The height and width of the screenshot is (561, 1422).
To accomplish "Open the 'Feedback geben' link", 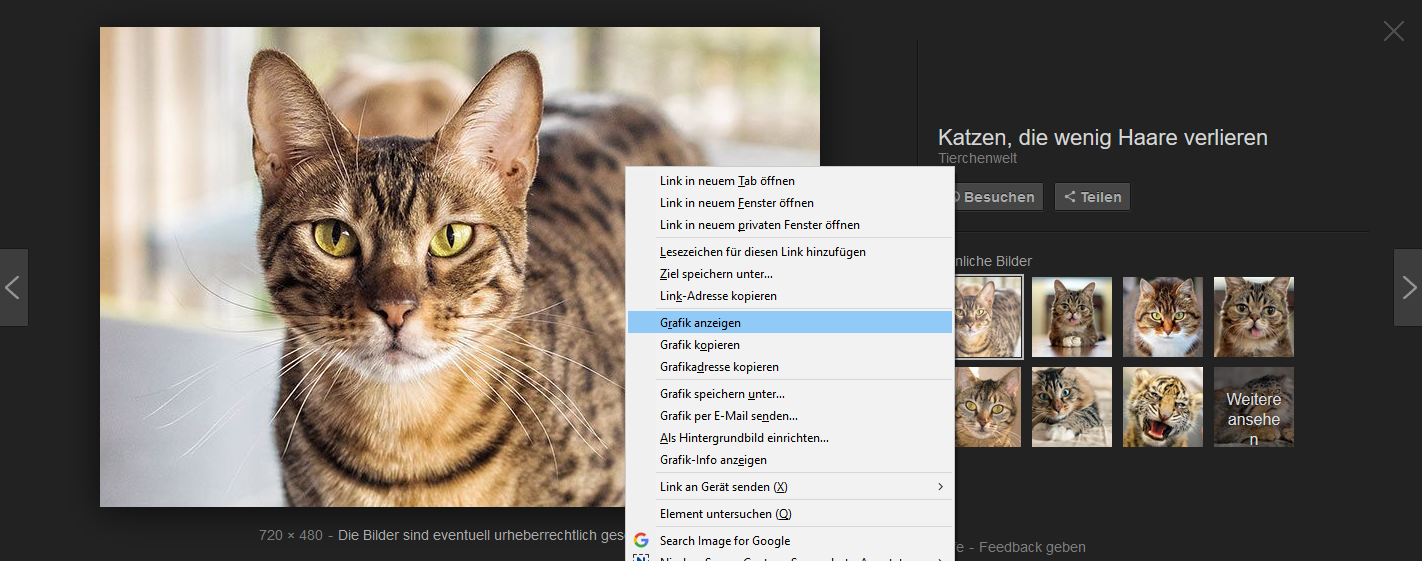I will click(x=1032, y=547).
